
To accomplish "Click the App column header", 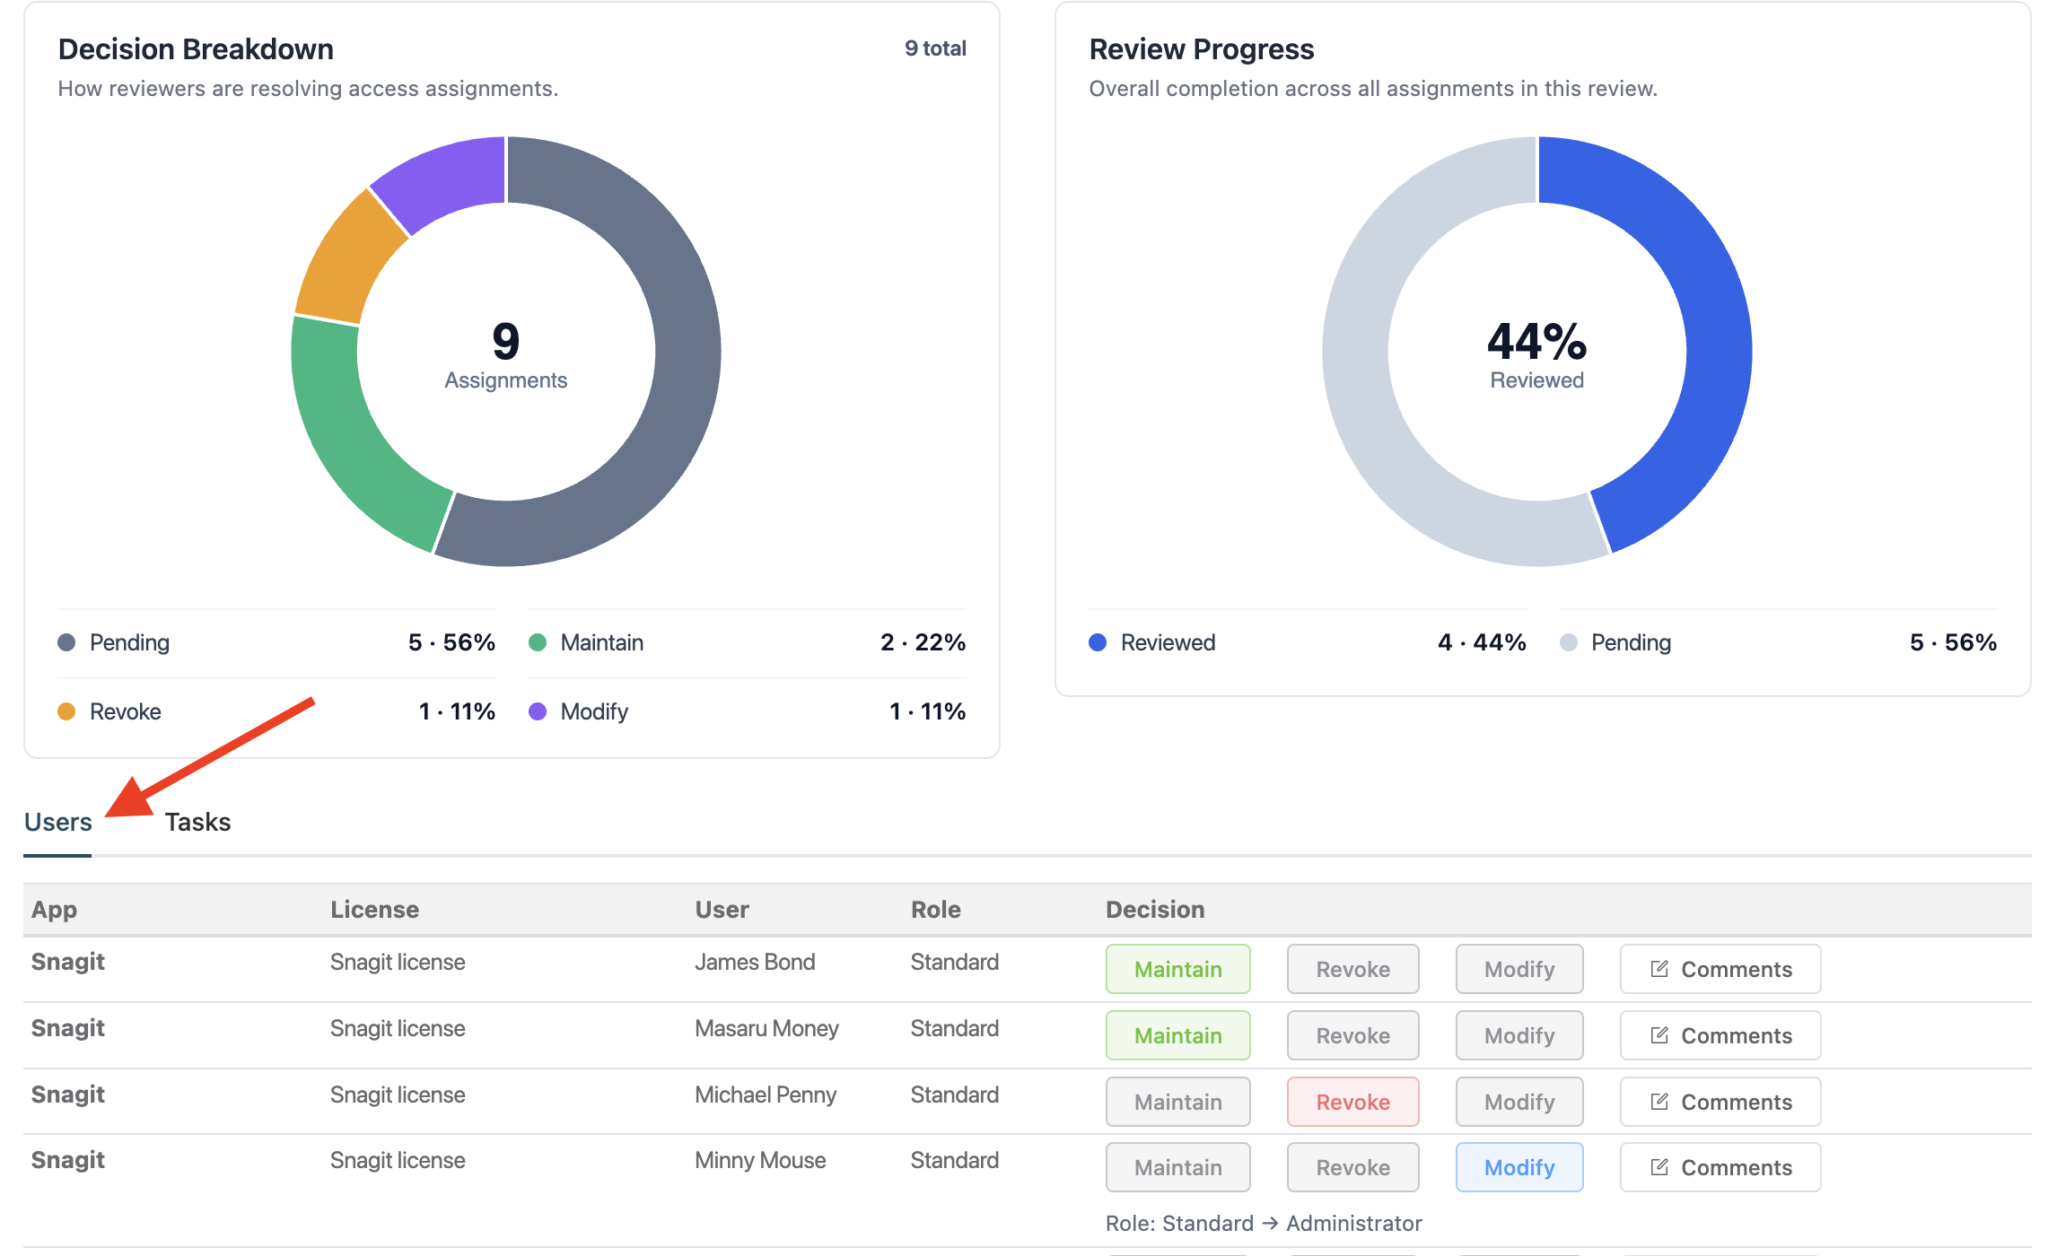I will tap(54, 909).
